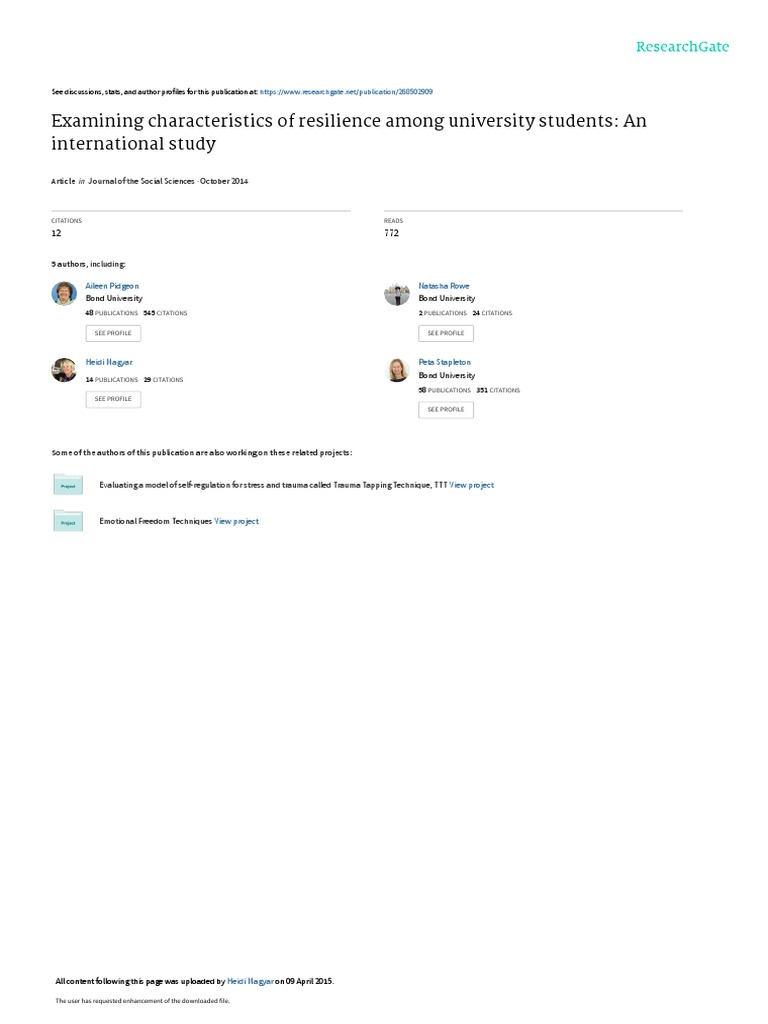
Task: Click See Profile button under Heidi Nagyar
Action: point(113,399)
